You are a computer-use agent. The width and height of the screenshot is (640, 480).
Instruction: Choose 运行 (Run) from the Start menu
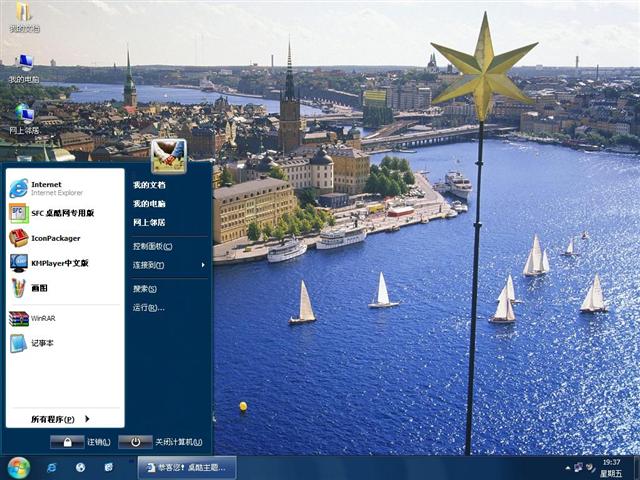coord(148,307)
